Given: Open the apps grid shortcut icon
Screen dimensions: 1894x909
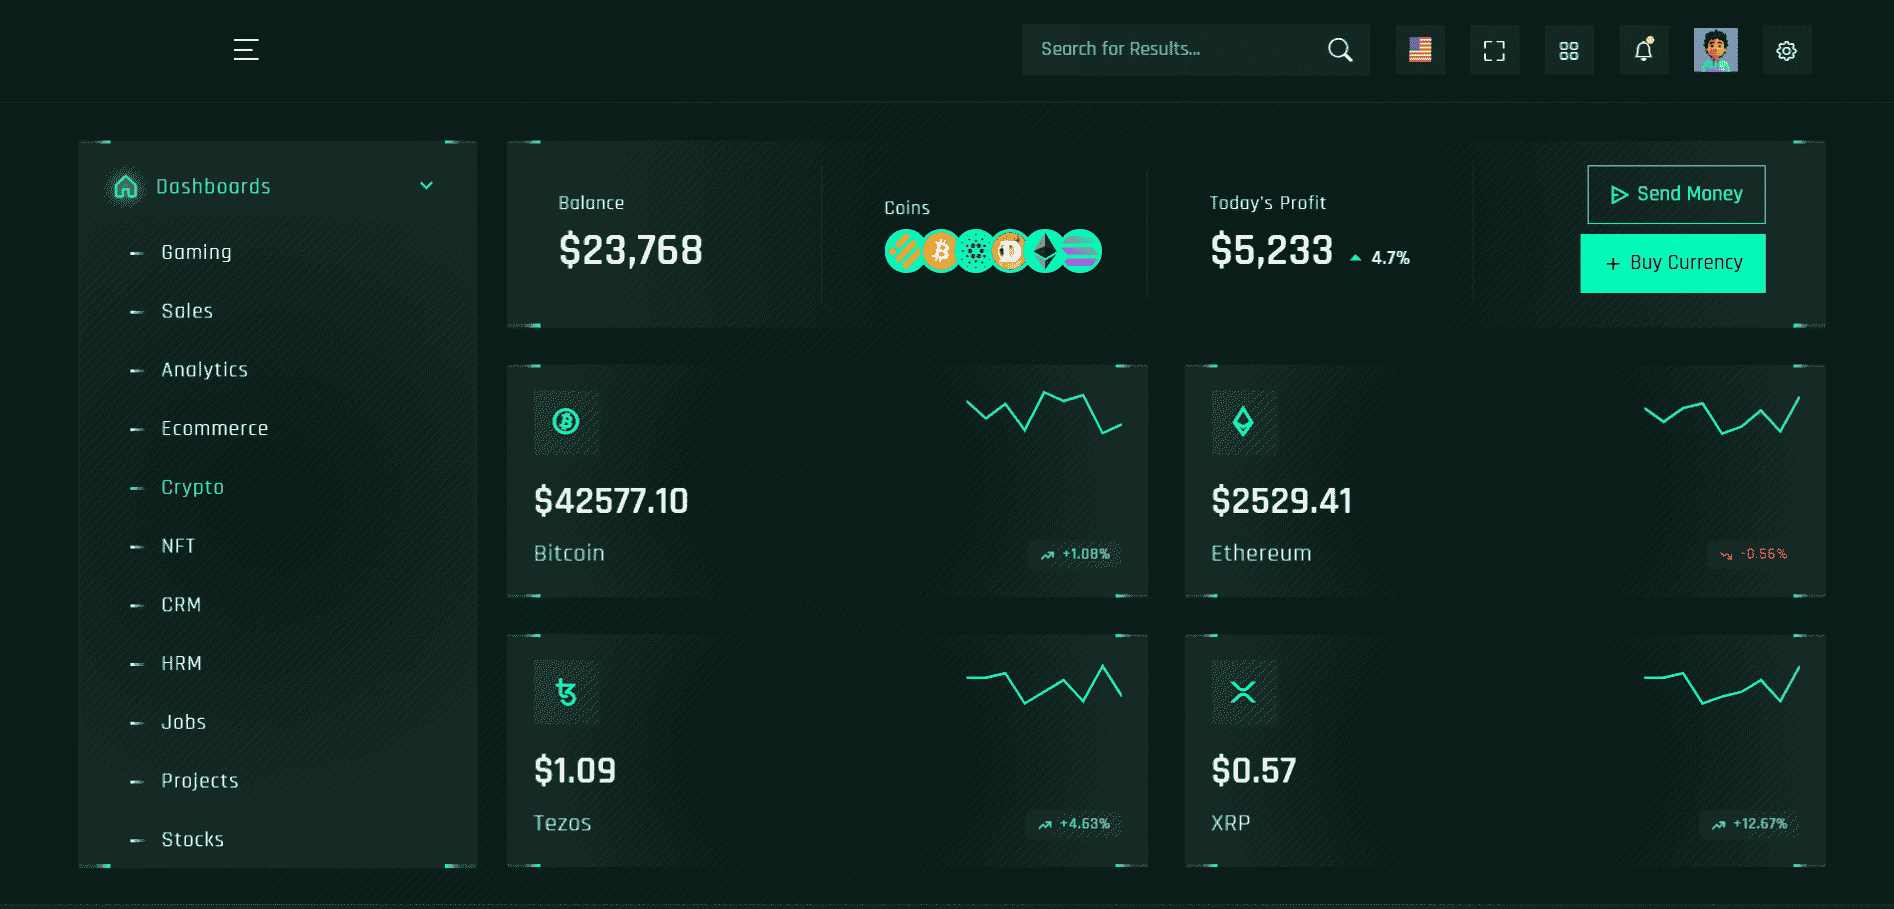Looking at the screenshot, I should pyautogui.click(x=1568, y=51).
